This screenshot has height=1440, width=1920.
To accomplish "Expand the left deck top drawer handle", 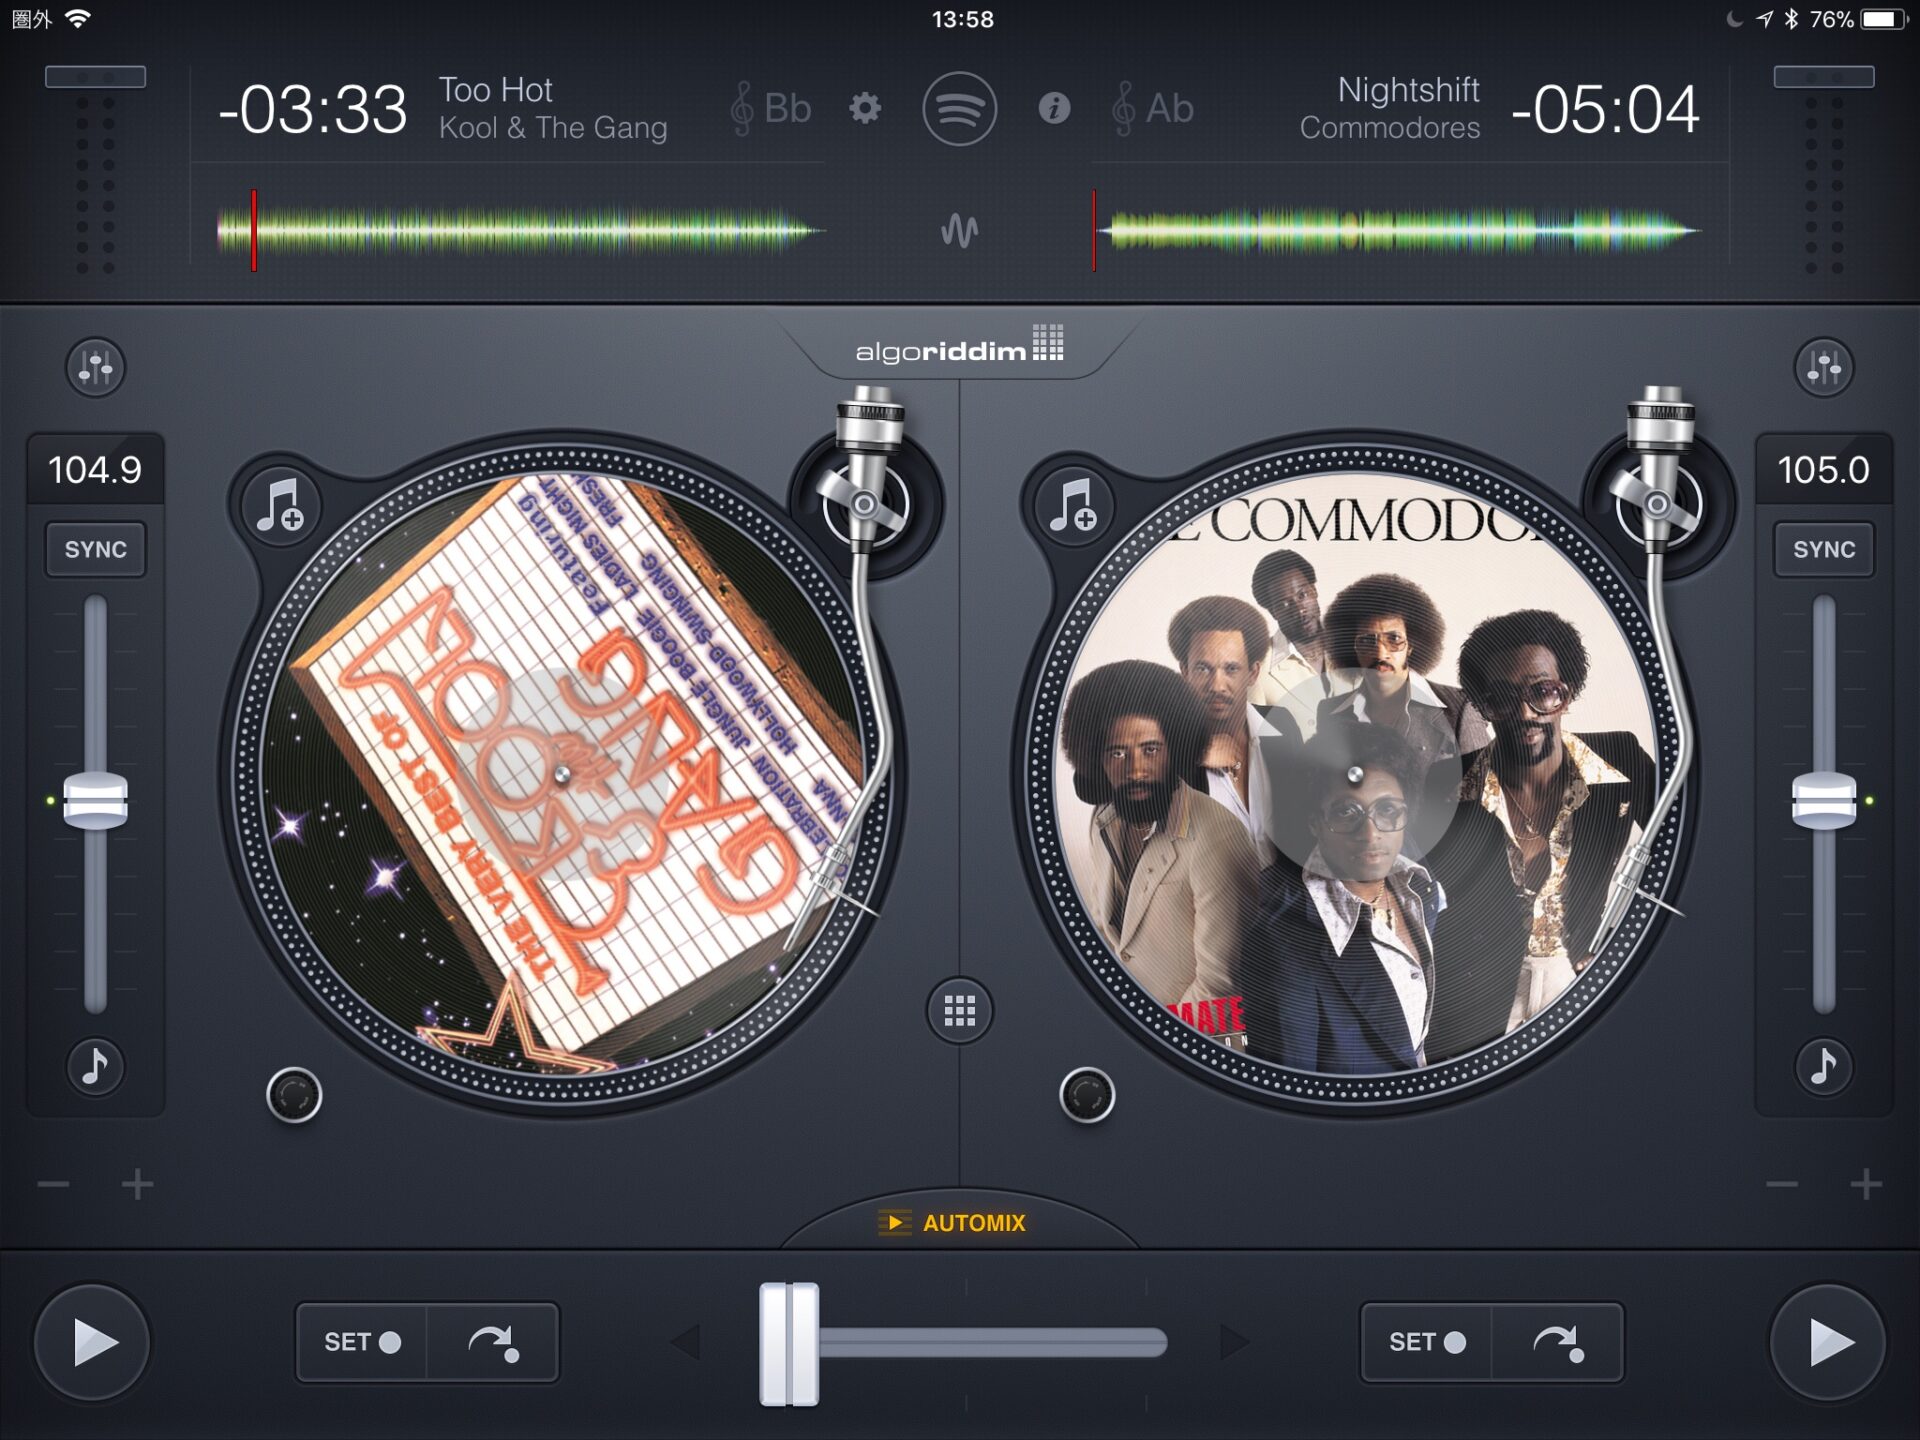I will coord(95,77).
